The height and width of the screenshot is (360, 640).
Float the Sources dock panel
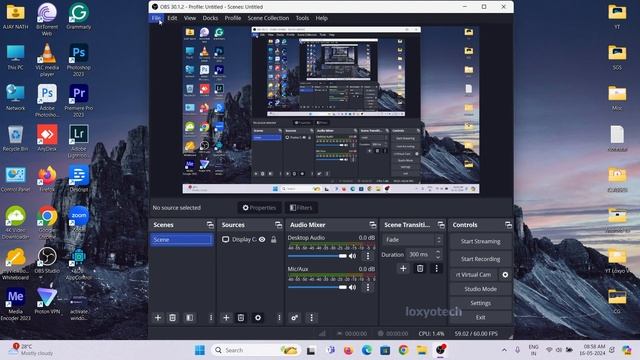coord(278,225)
